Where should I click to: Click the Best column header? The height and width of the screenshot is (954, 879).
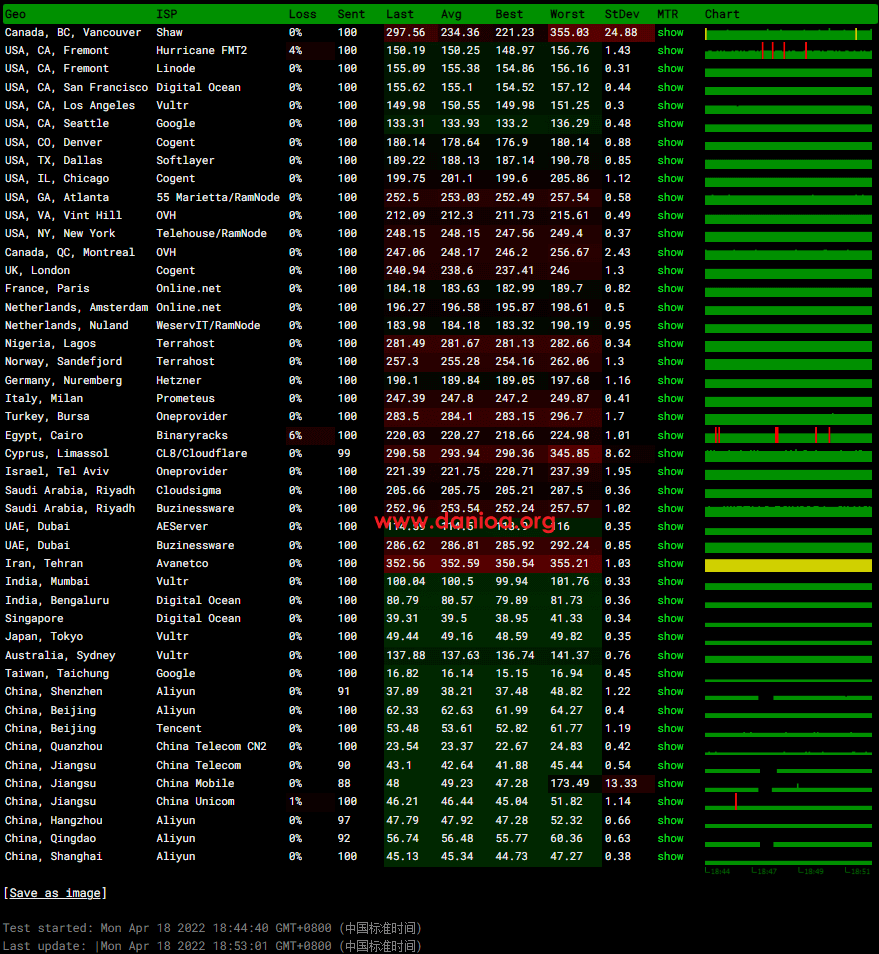point(509,14)
